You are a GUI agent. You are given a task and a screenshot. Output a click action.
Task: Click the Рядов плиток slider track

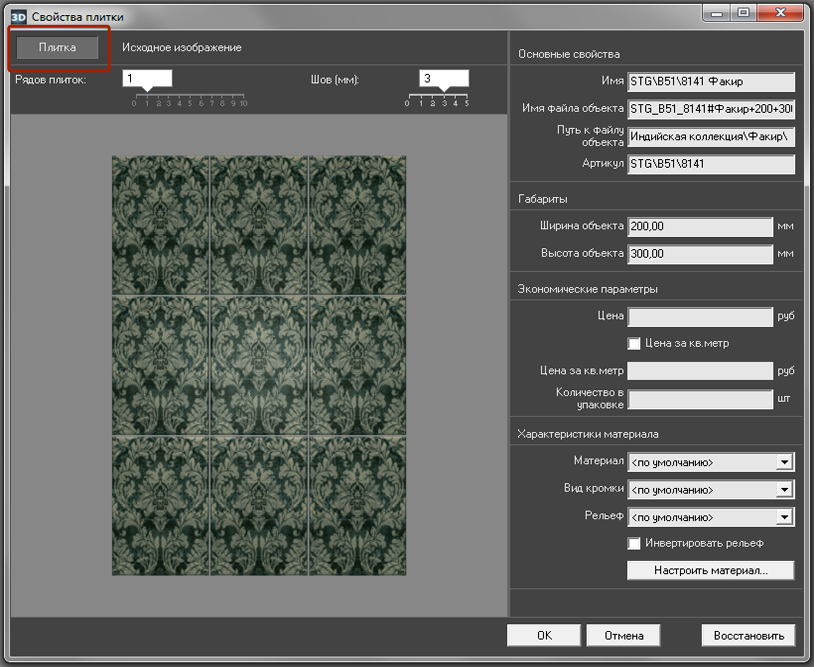tap(190, 97)
